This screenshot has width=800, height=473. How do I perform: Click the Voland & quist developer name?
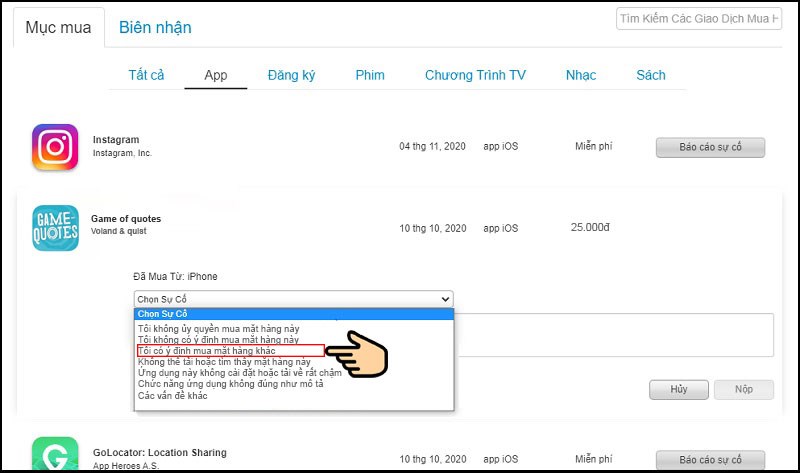coord(119,231)
